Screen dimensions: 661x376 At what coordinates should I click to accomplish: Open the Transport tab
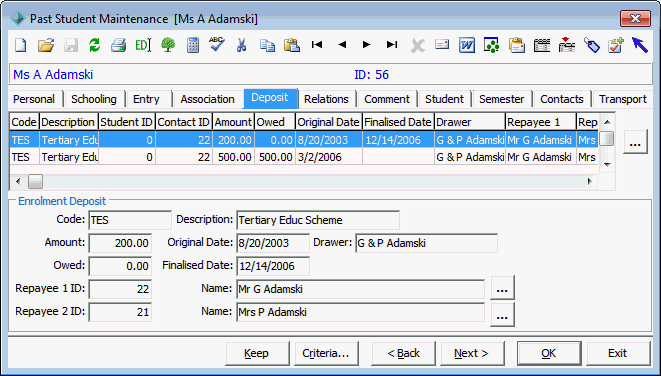623,99
